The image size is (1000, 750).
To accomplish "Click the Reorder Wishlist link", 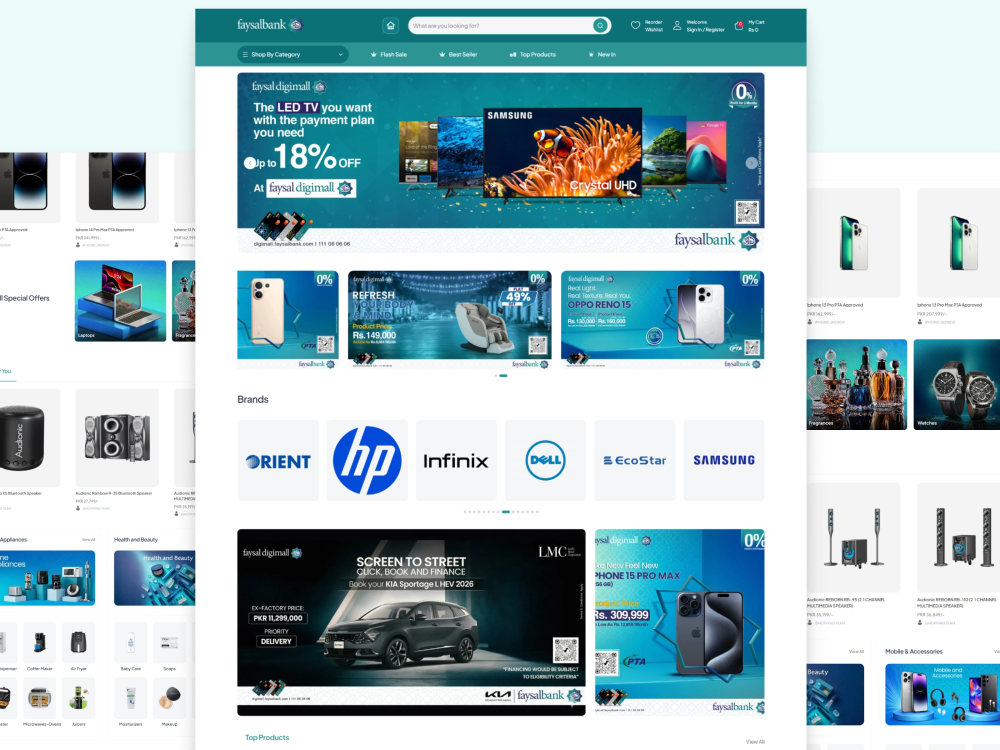I will (x=654, y=26).
